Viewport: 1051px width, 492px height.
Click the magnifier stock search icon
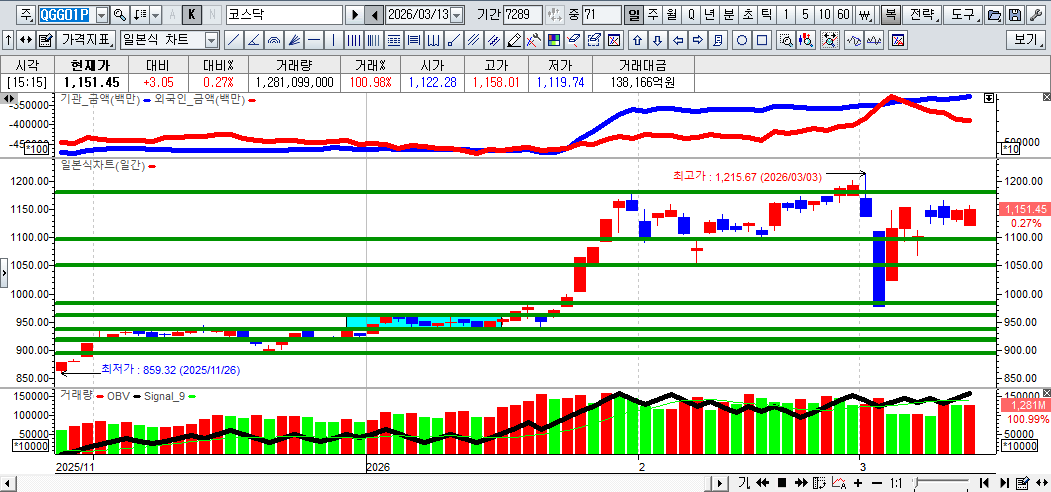tap(119, 15)
